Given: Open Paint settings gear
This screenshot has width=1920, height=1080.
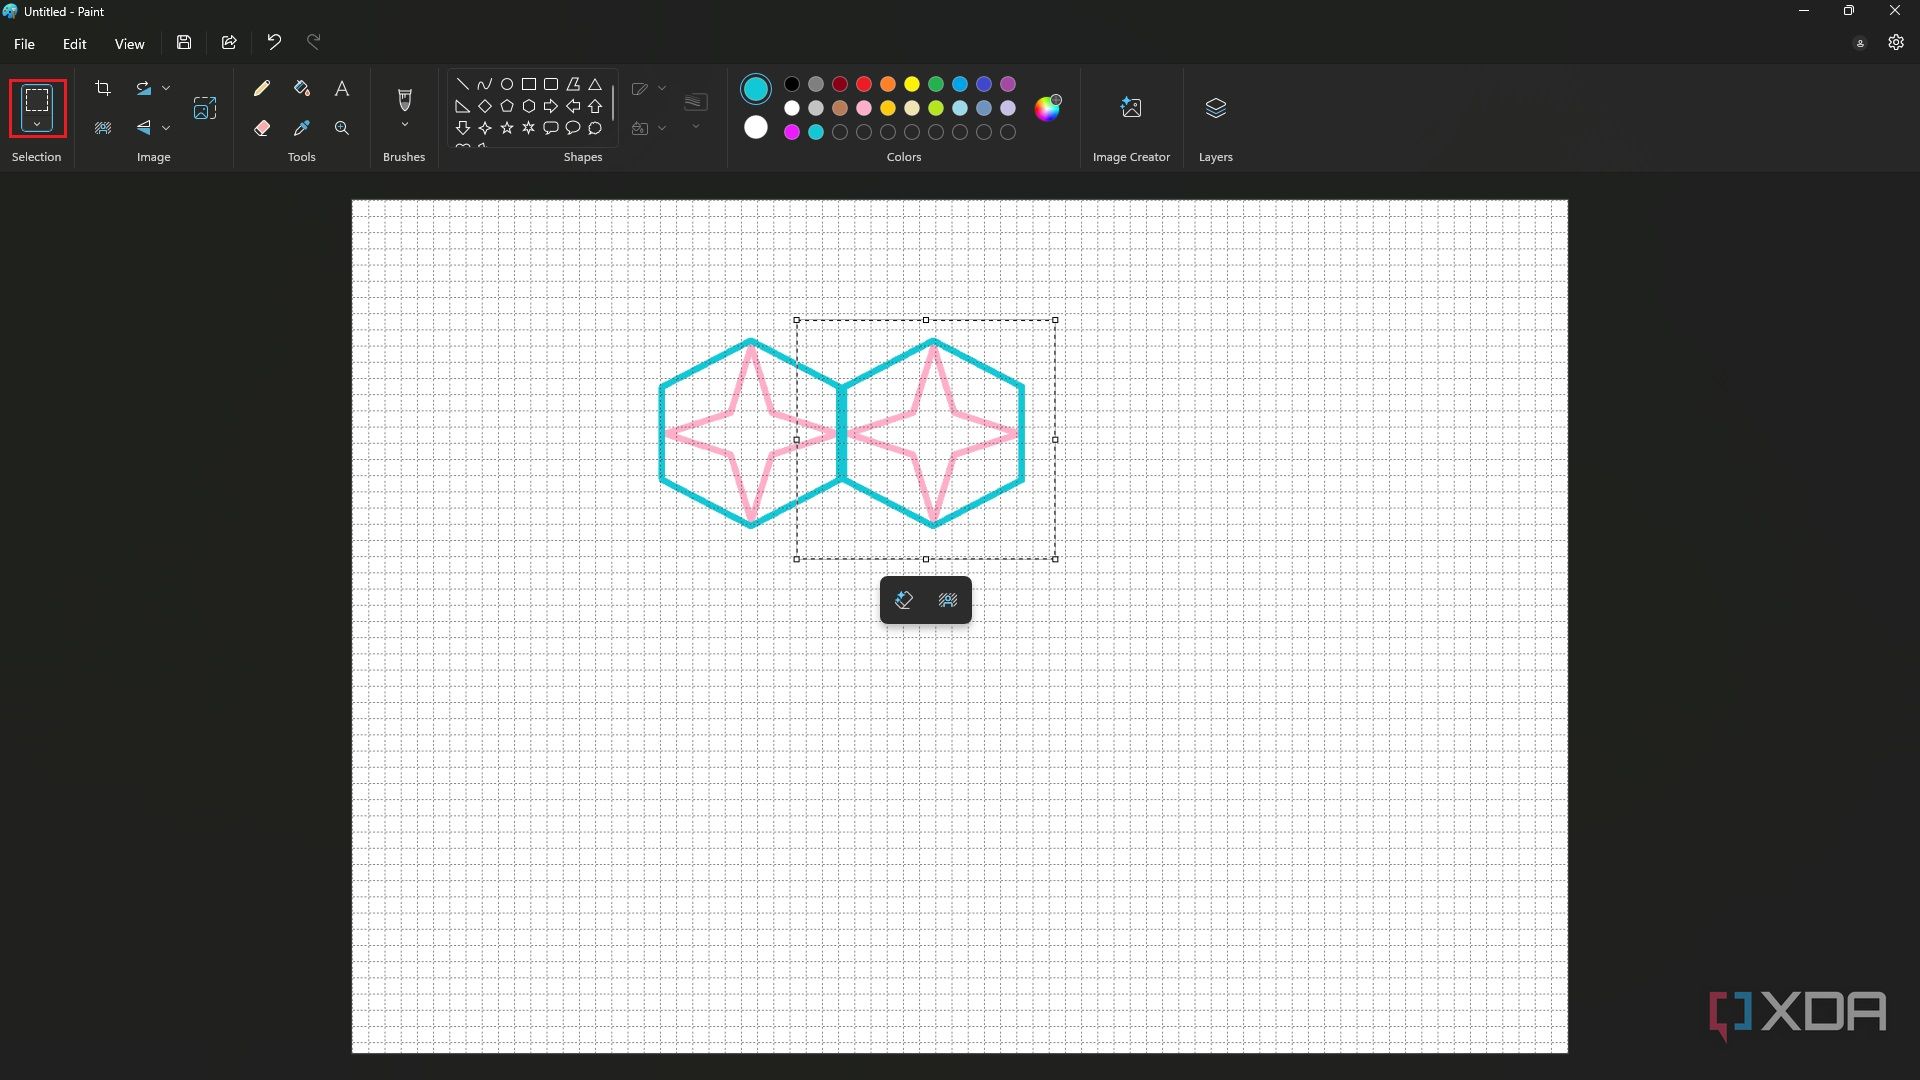Looking at the screenshot, I should pos(1896,42).
